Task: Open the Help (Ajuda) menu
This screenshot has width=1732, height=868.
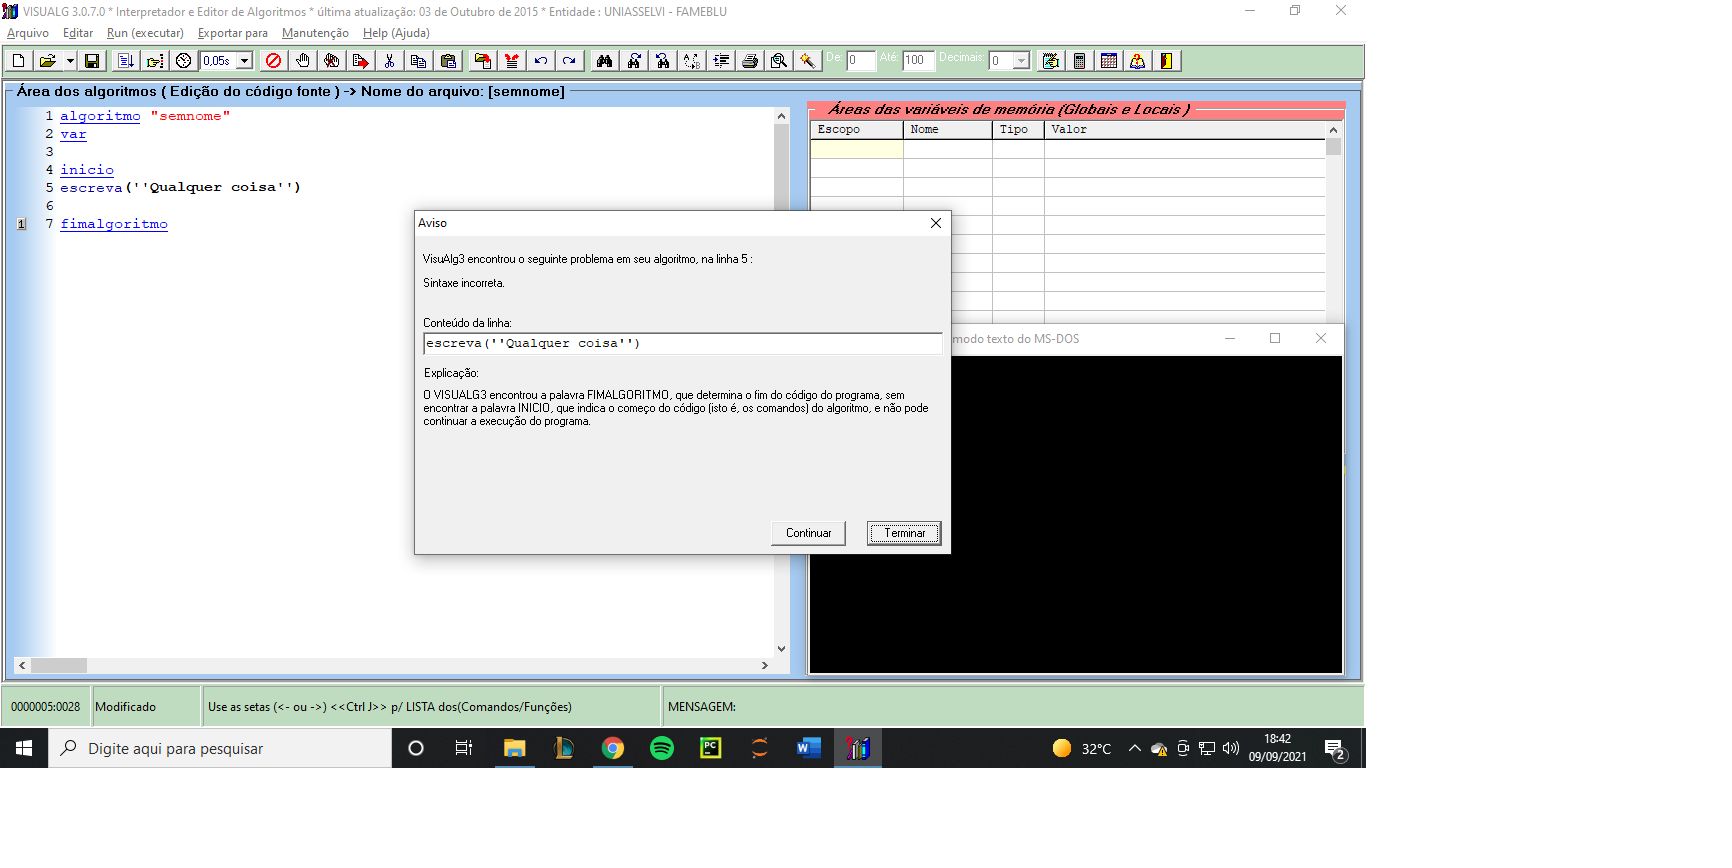Action: coord(396,33)
